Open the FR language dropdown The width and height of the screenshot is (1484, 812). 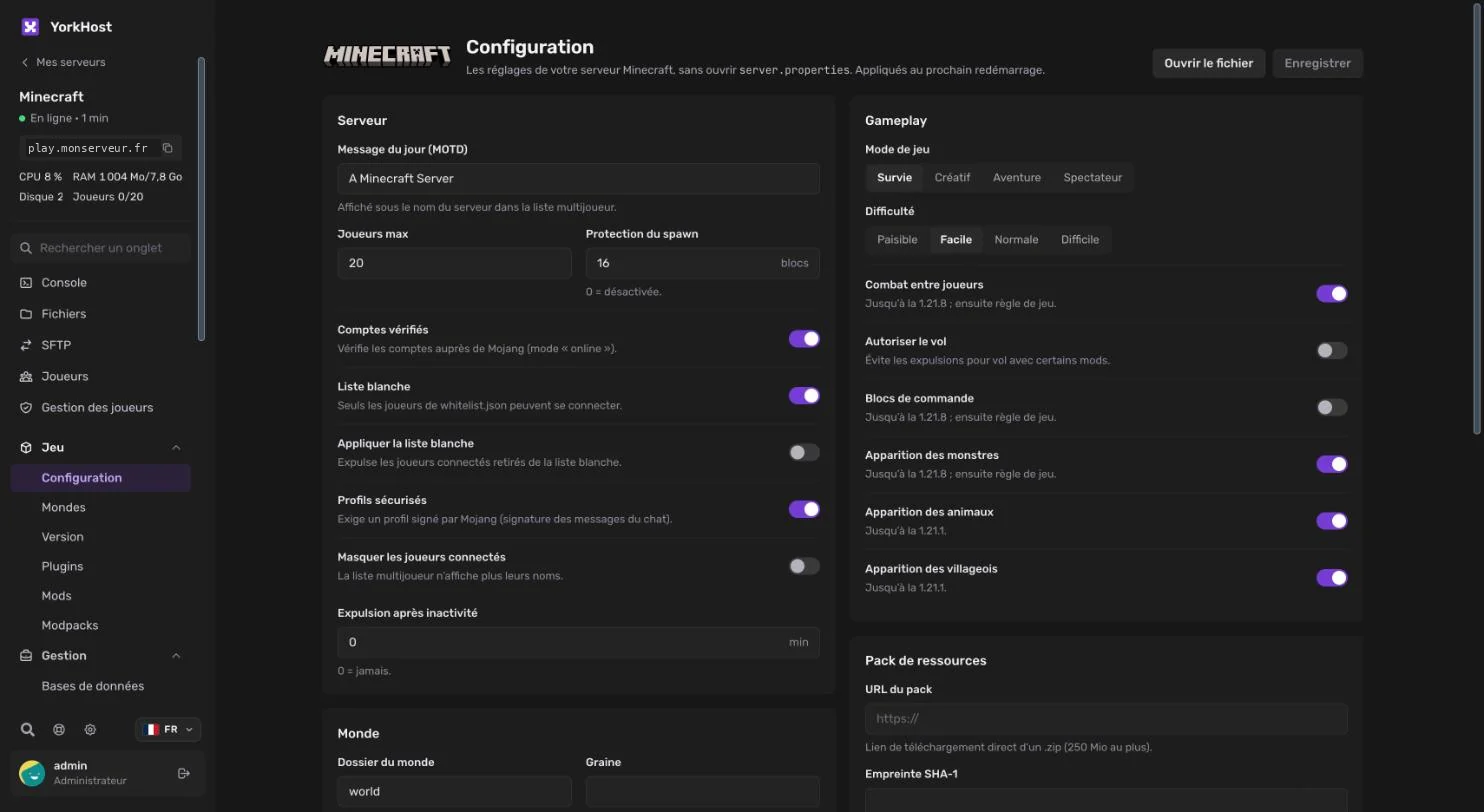[168, 730]
